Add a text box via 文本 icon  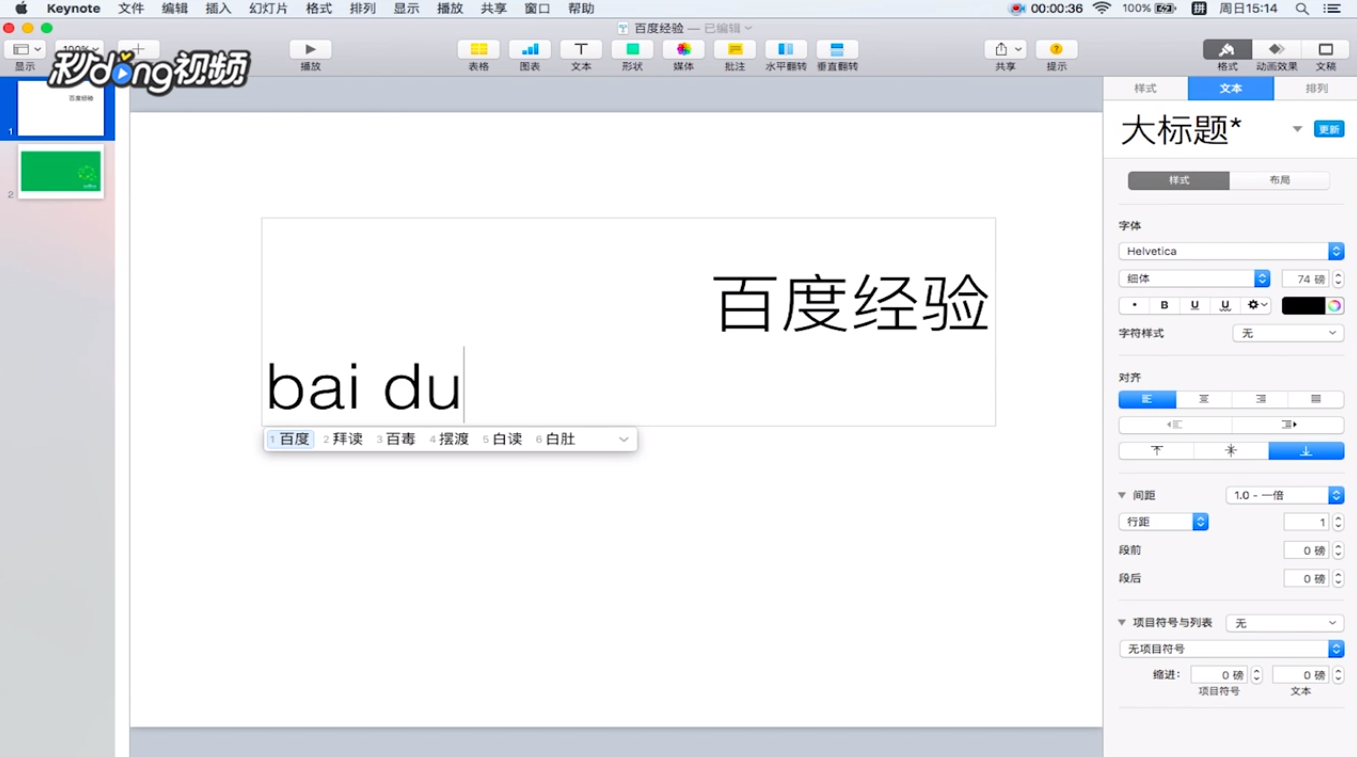[581, 49]
